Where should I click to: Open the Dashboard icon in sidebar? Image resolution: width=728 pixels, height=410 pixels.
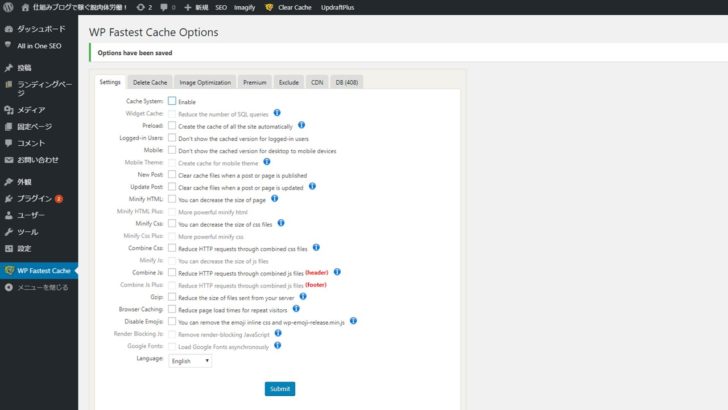point(9,30)
